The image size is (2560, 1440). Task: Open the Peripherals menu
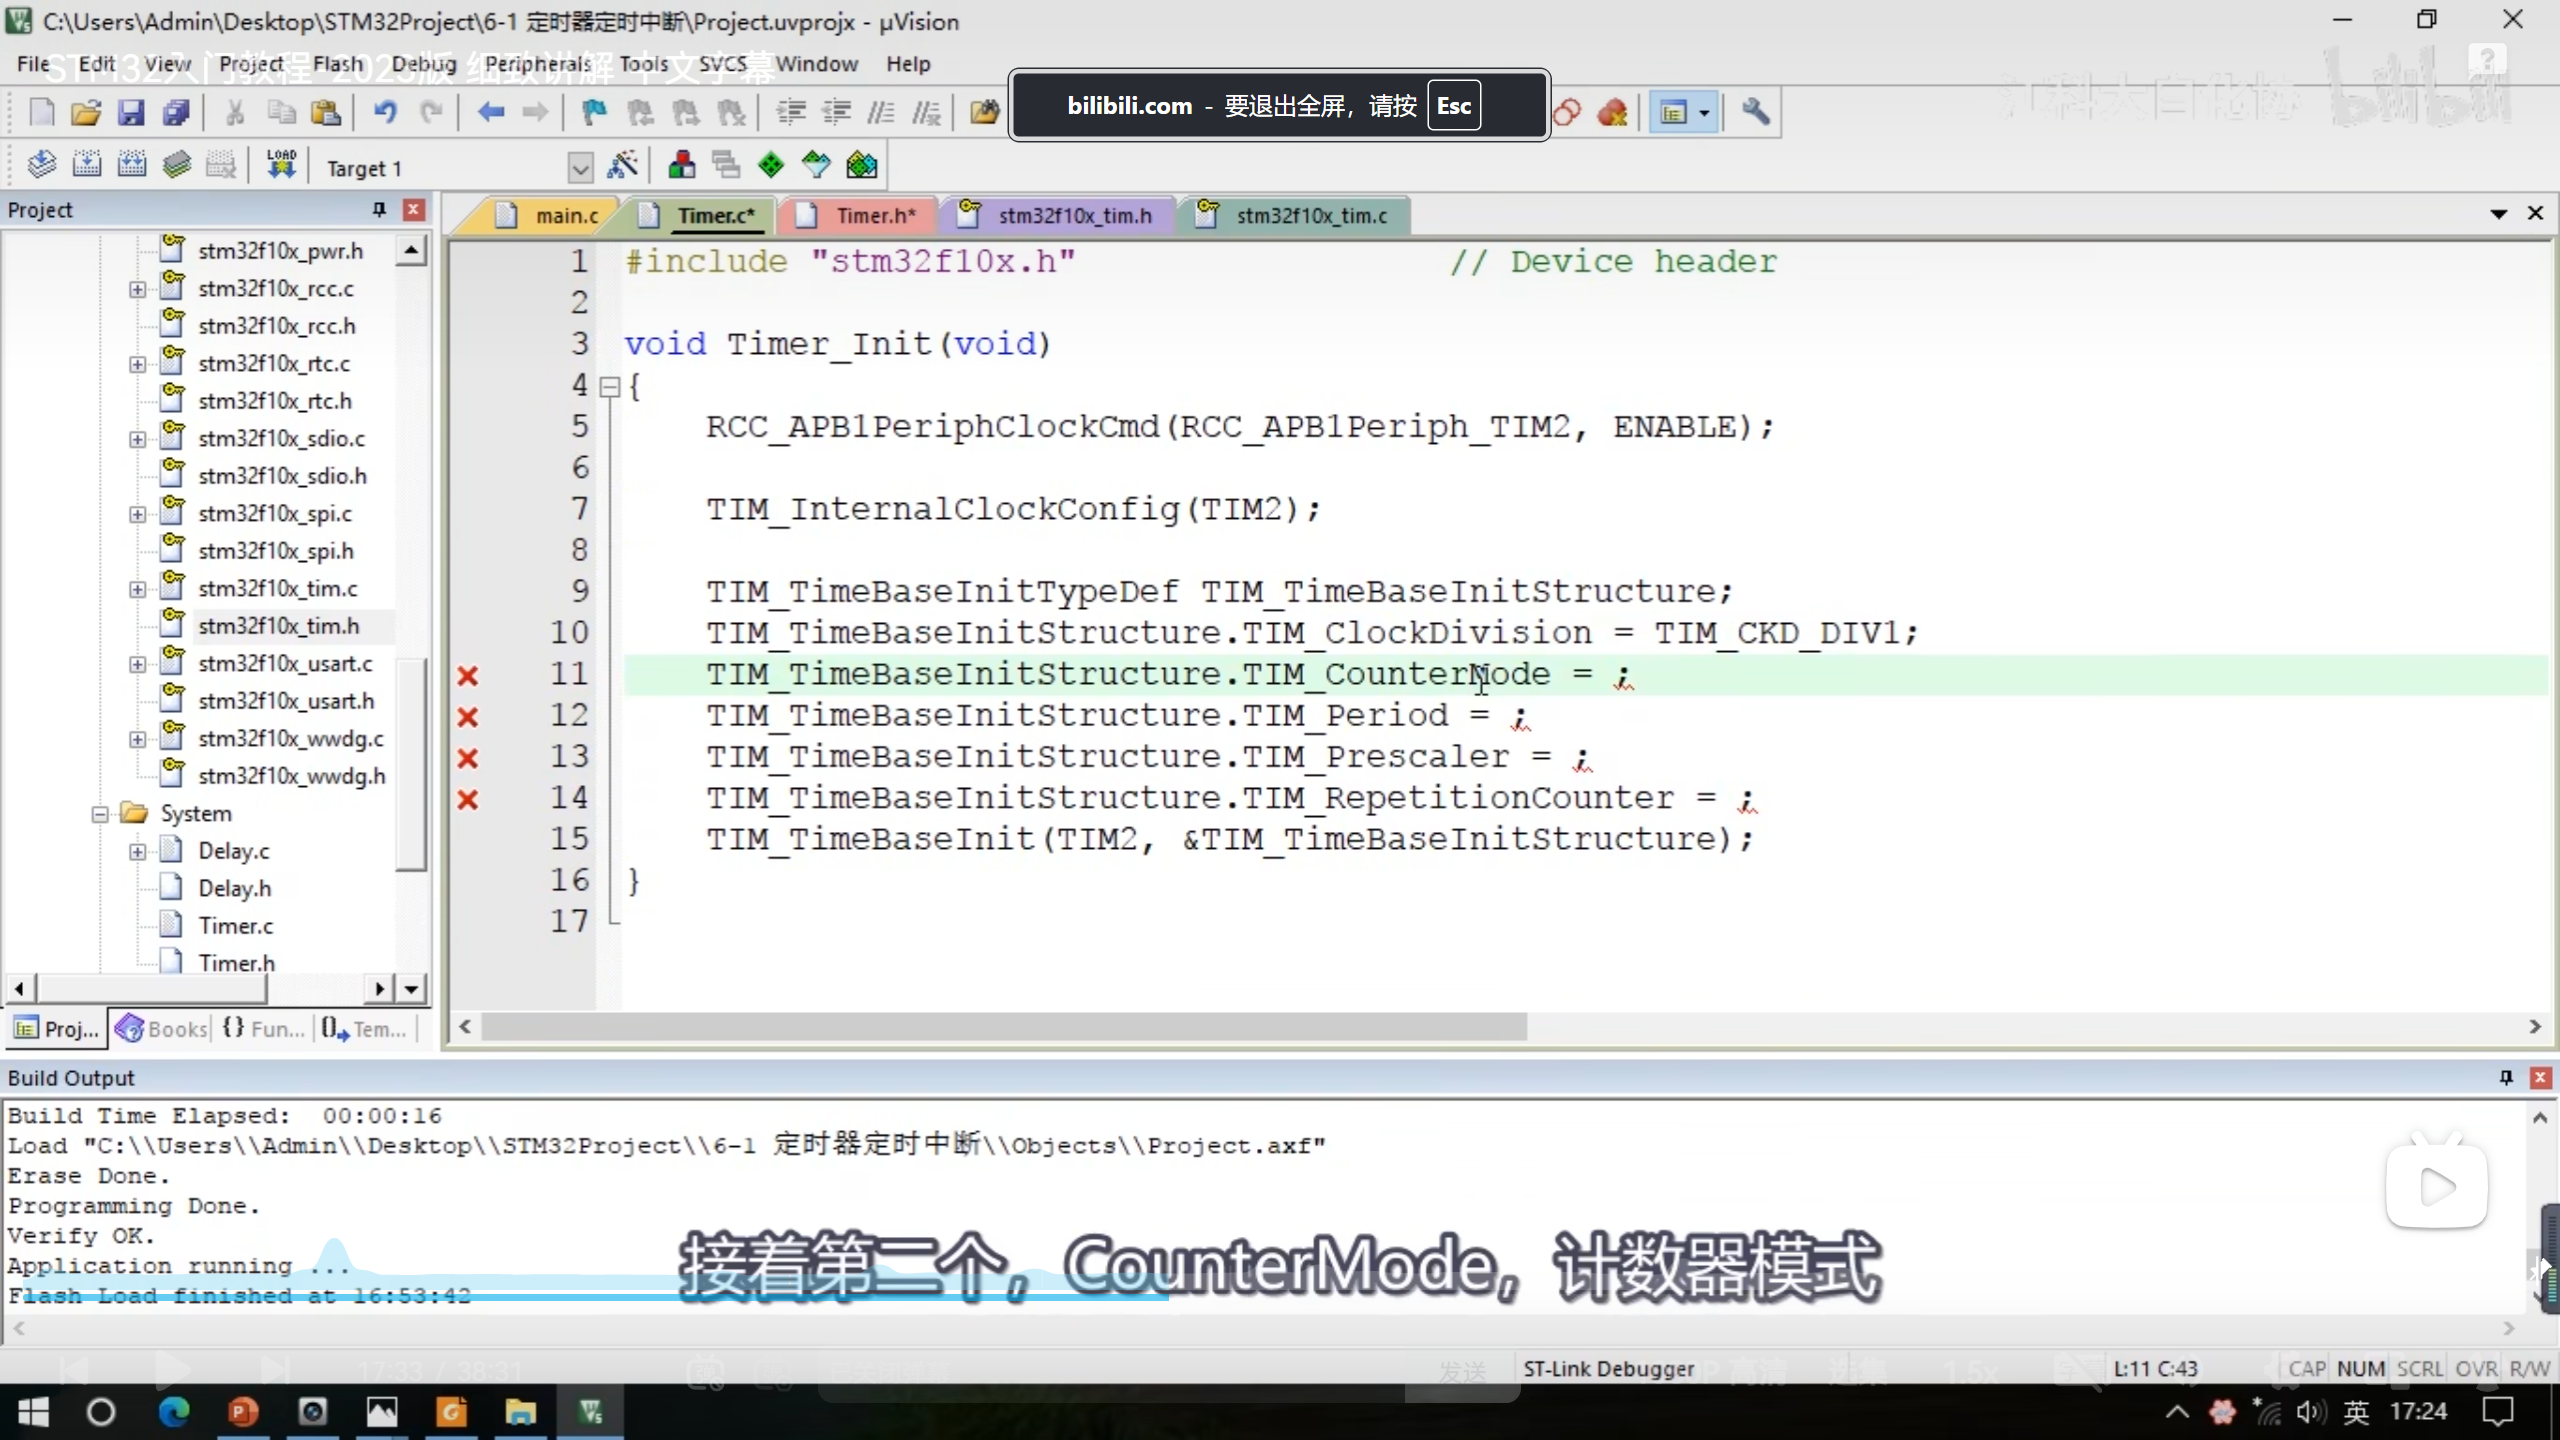(x=538, y=64)
